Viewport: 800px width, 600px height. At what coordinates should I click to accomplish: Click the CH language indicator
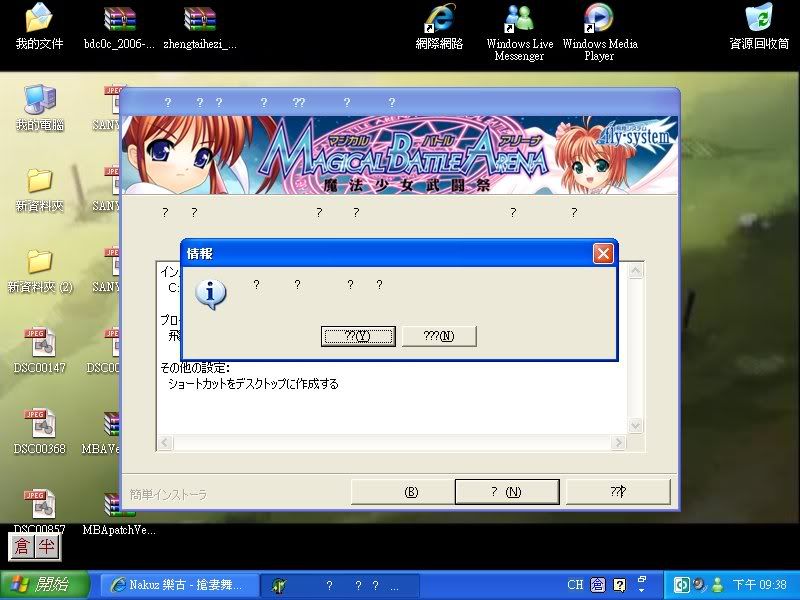pyautogui.click(x=575, y=585)
